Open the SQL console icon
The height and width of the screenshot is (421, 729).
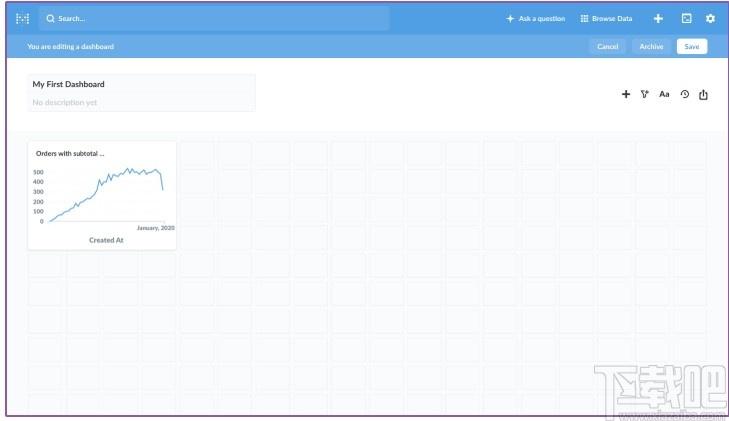click(x=687, y=19)
